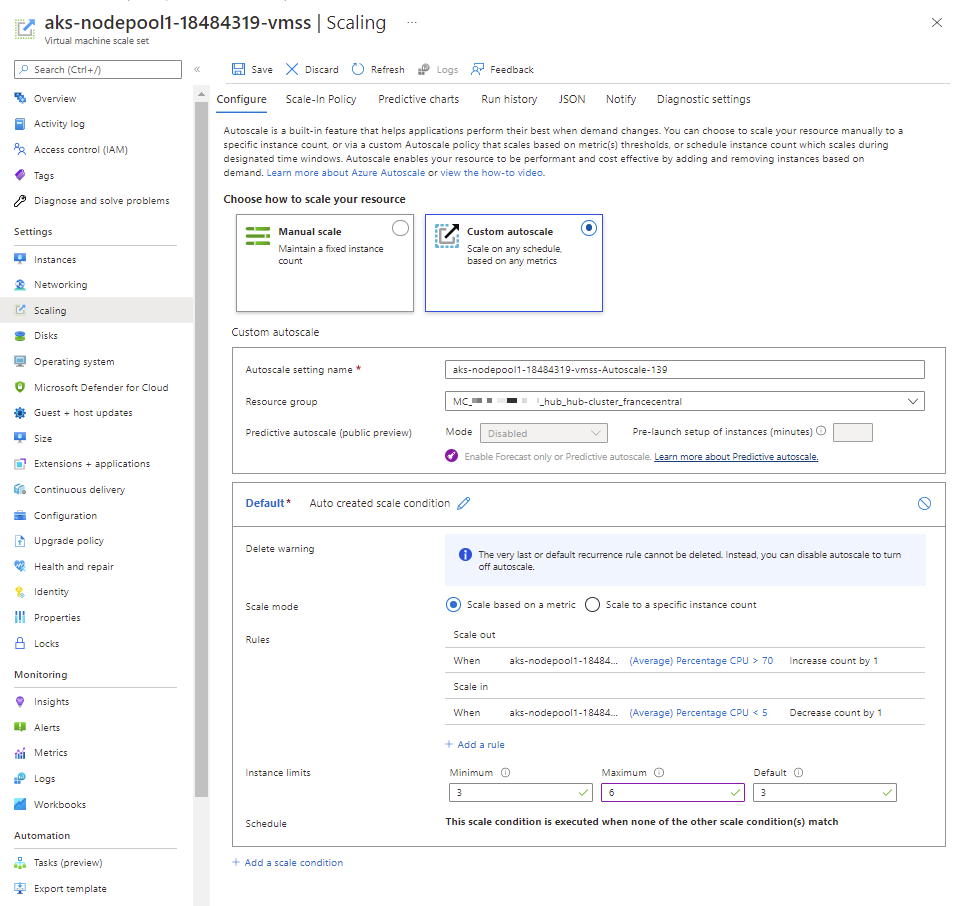The width and height of the screenshot is (958, 906).
Task: Click the Guest + host updates gear icon
Action: click(20, 412)
